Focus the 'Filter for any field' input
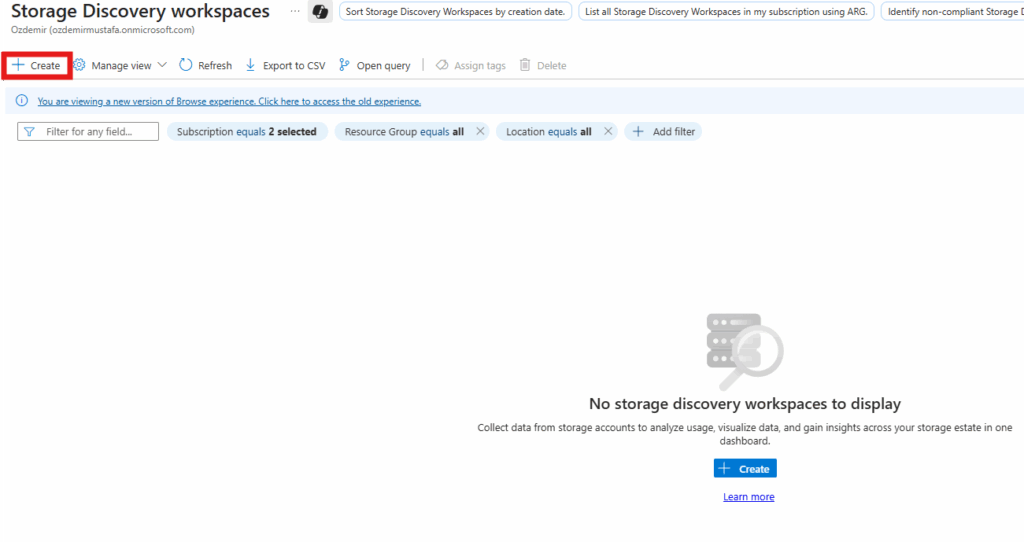This screenshot has height=542, width=1024. click(88, 131)
